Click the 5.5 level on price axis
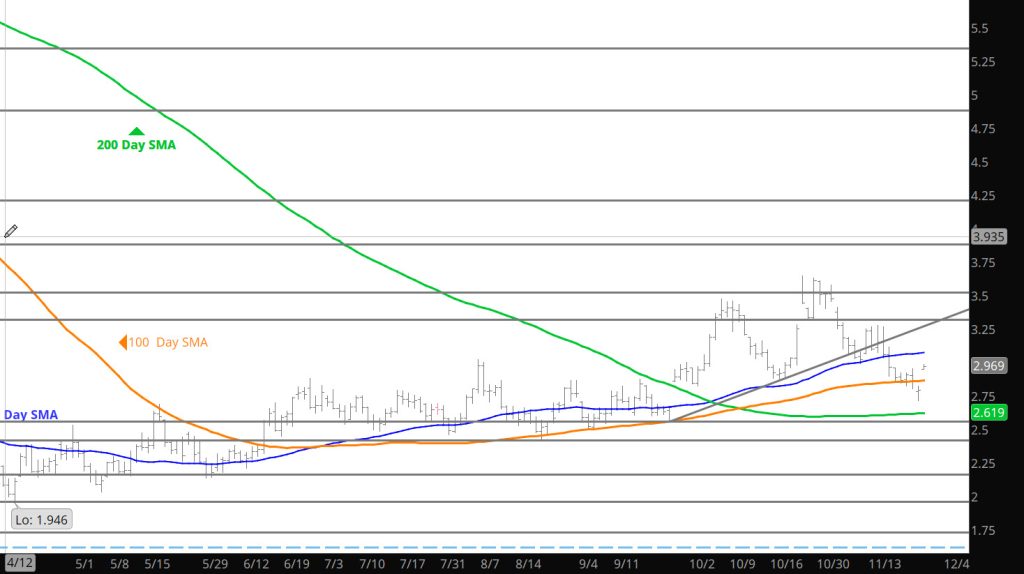The height and width of the screenshot is (574, 1024). 980,29
